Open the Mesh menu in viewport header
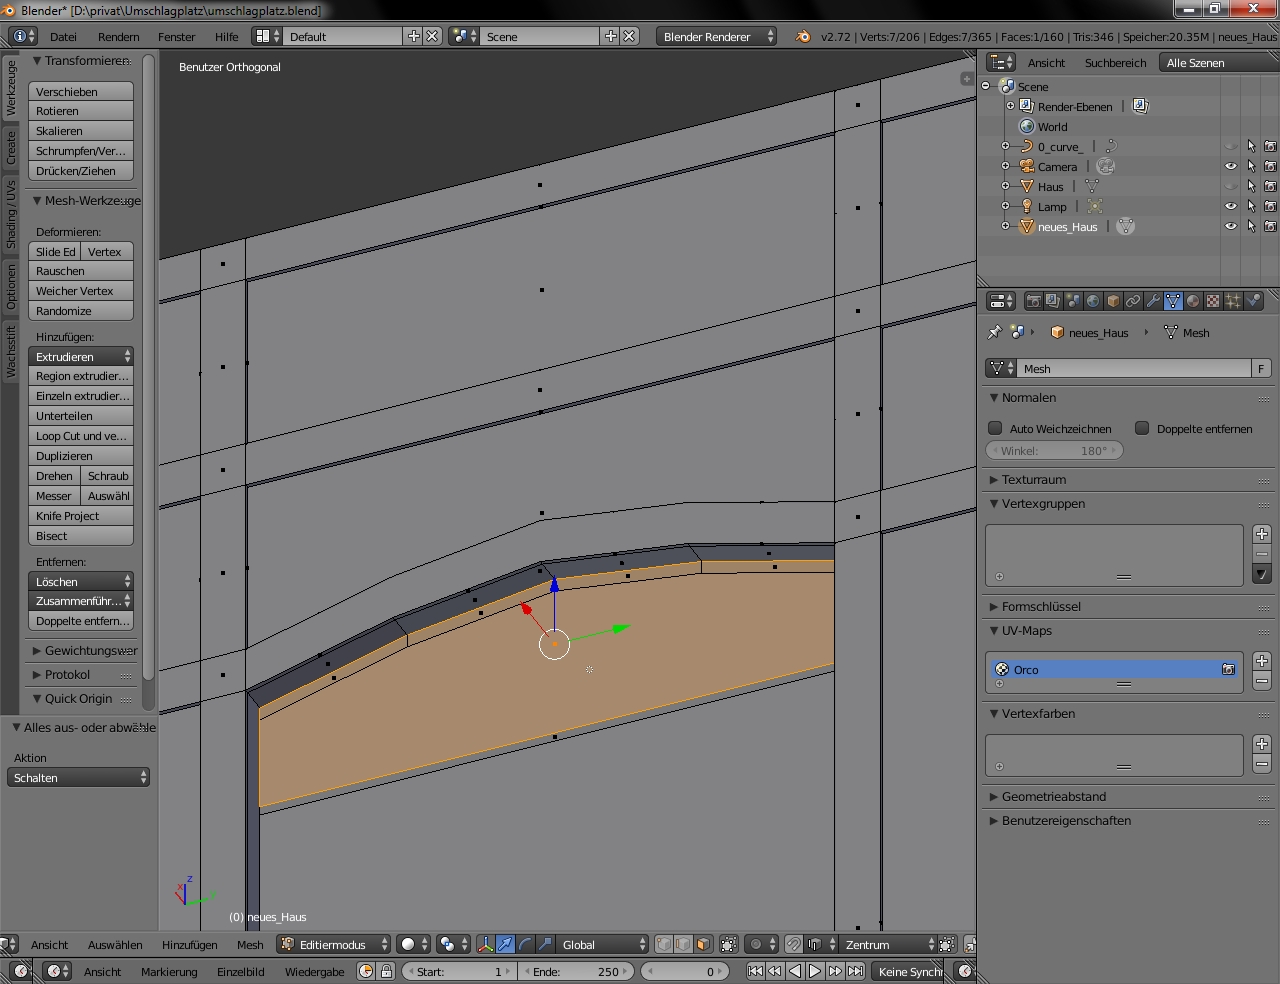1280x984 pixels. (250, 944)
